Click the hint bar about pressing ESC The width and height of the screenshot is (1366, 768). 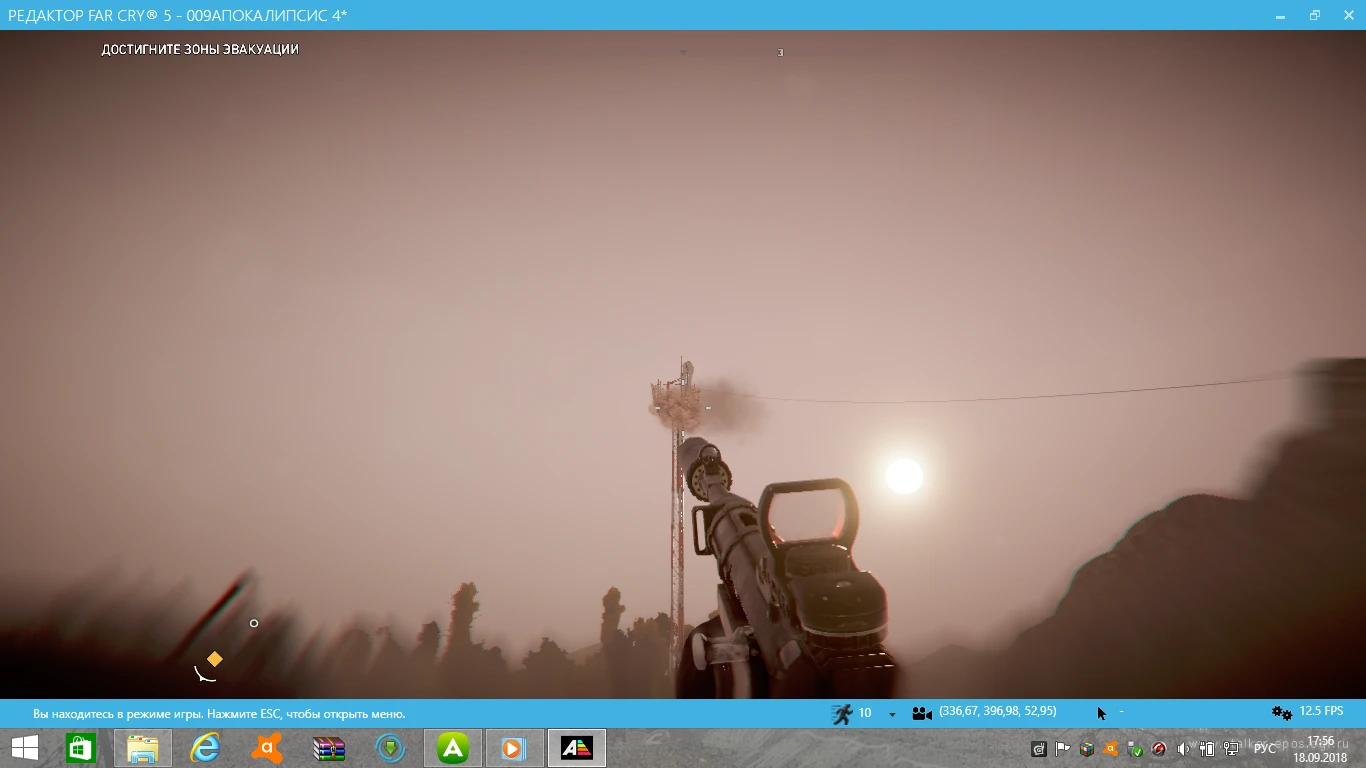coord(219,712)
